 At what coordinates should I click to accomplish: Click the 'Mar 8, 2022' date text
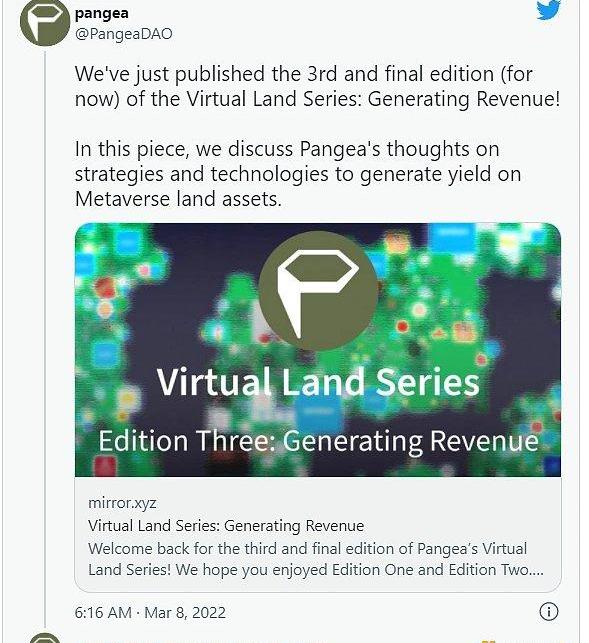(x=185, y=613)
